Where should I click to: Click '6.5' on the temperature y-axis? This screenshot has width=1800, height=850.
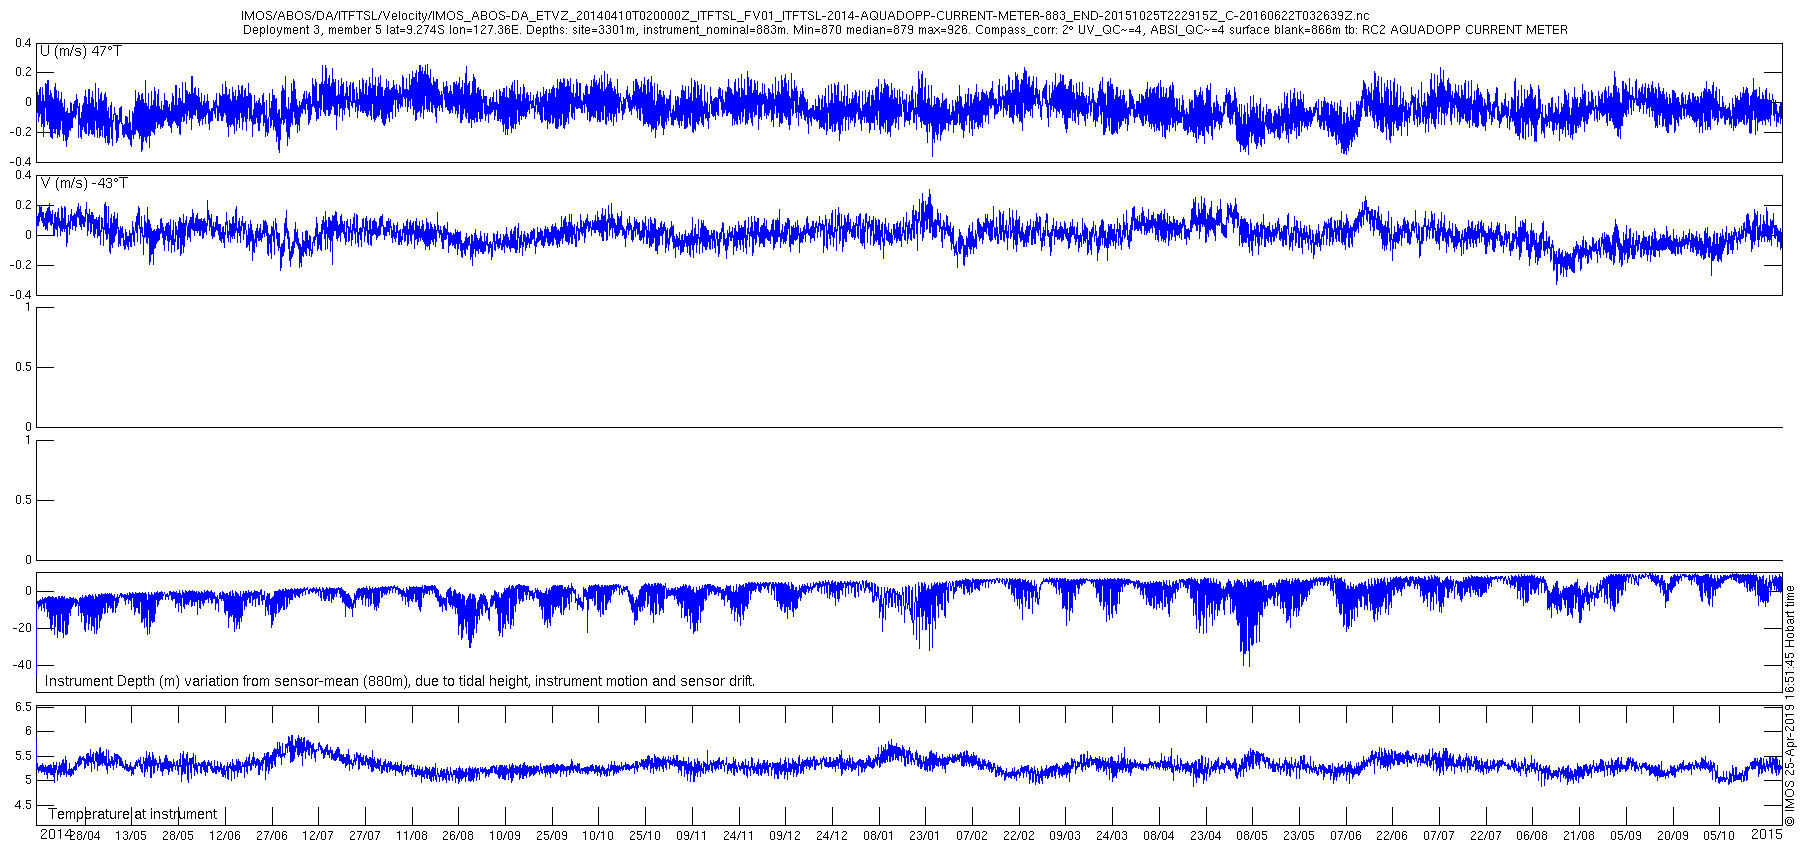pyautogui.click(x=23, y=707)
